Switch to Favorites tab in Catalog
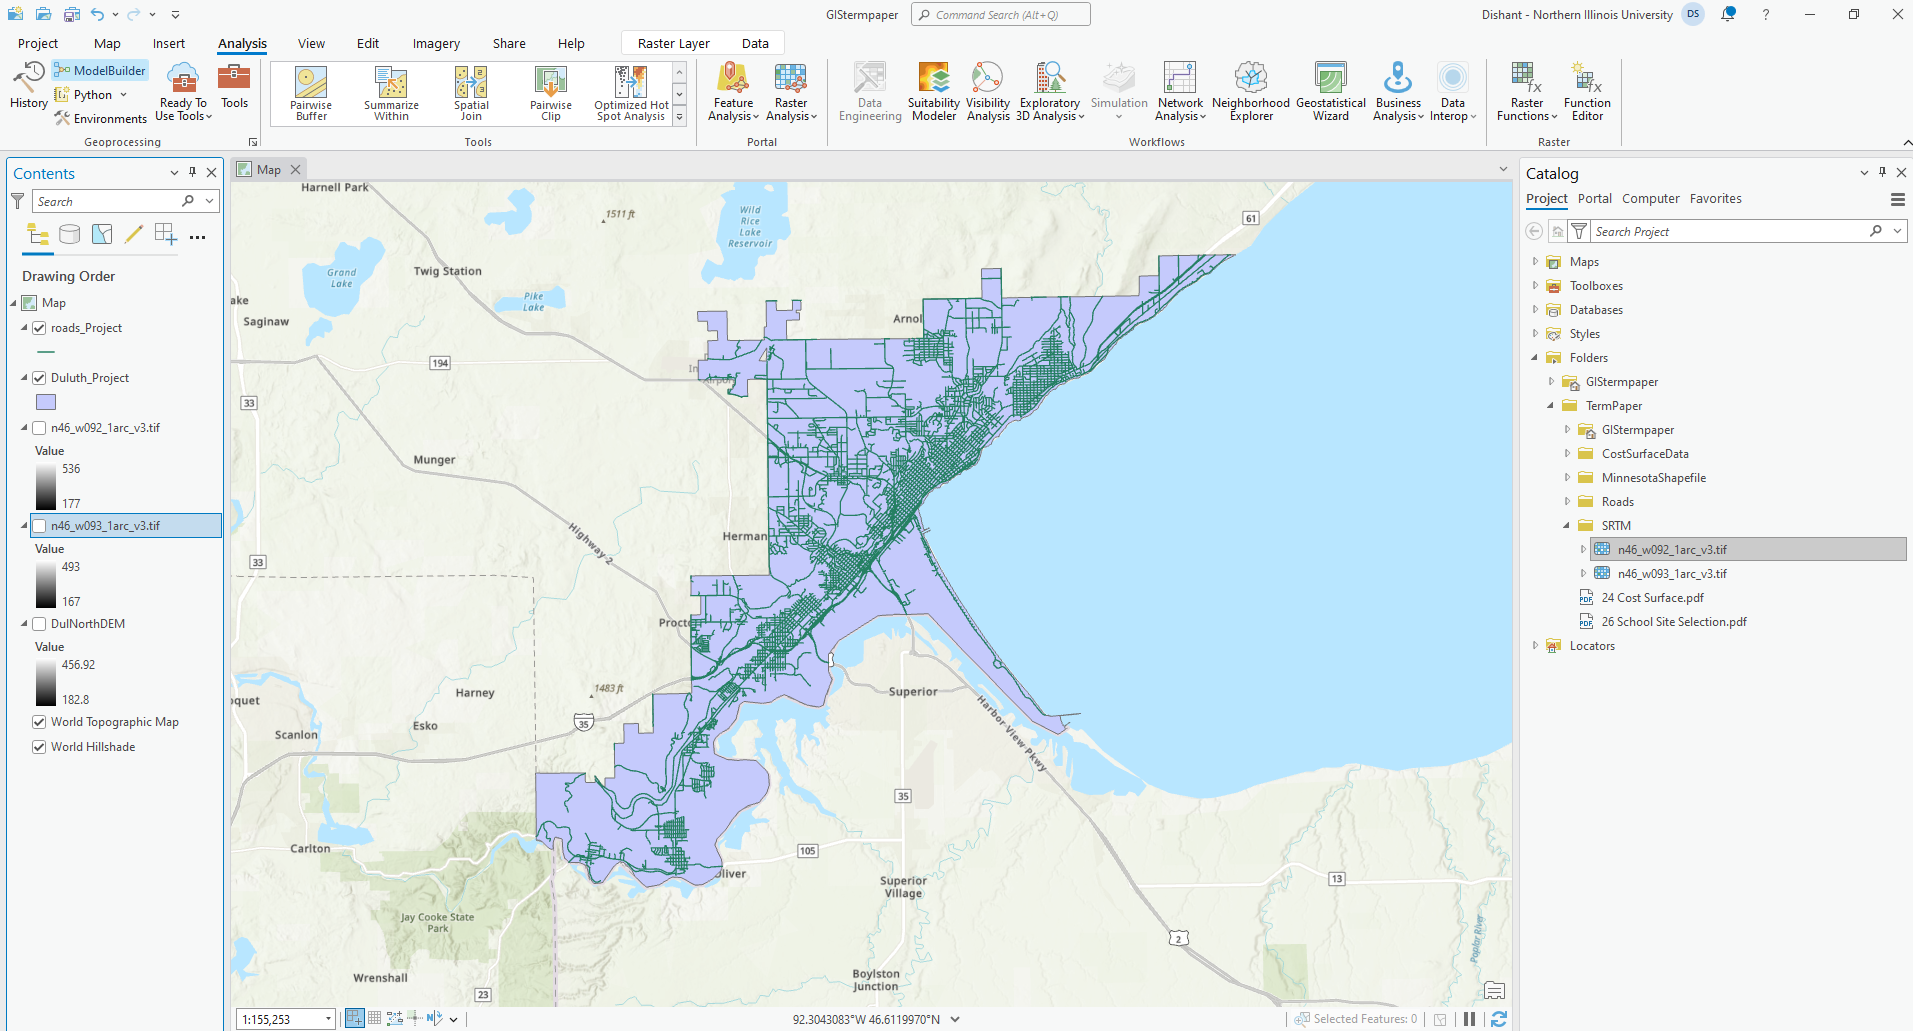This screenshot has height=1031, width=1913. [x=1716, y=199]
